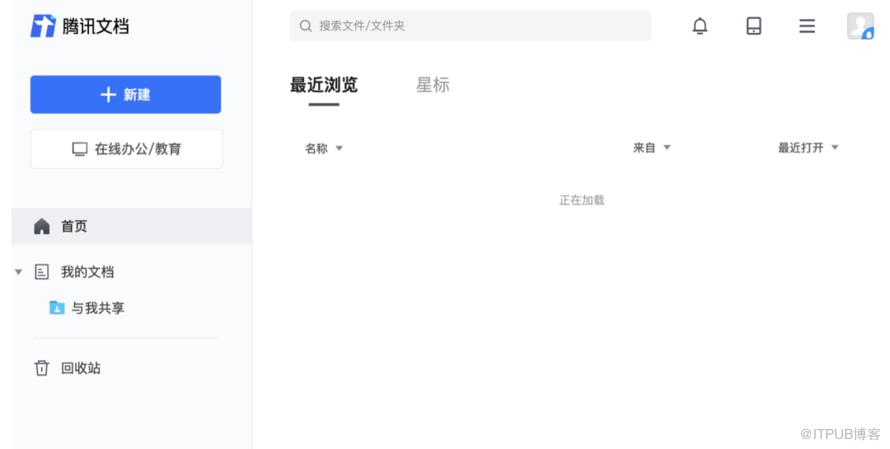890x449 pixels.
Task: Open the notification bell
Action: 700,26
